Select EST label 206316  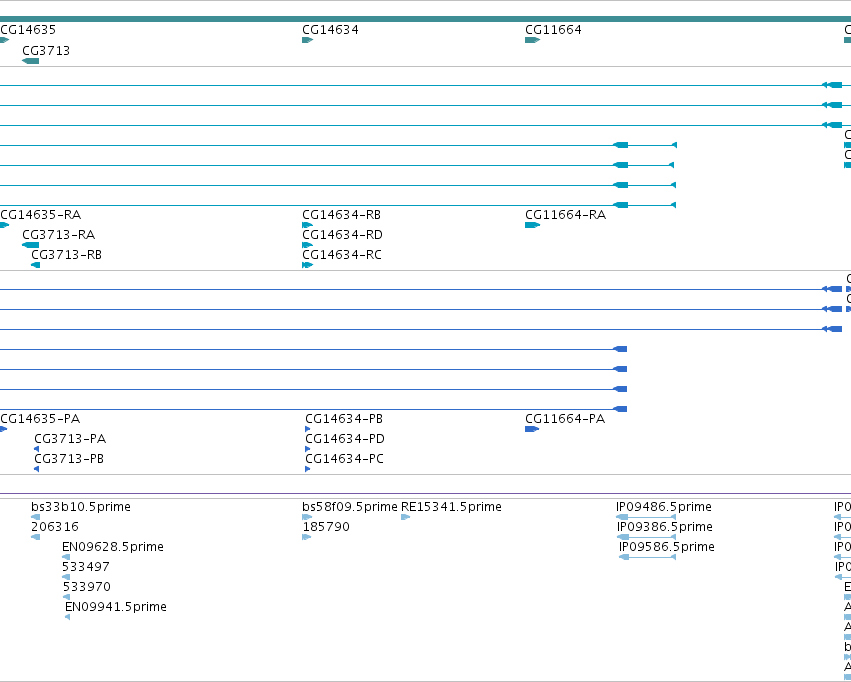point(55,526)
